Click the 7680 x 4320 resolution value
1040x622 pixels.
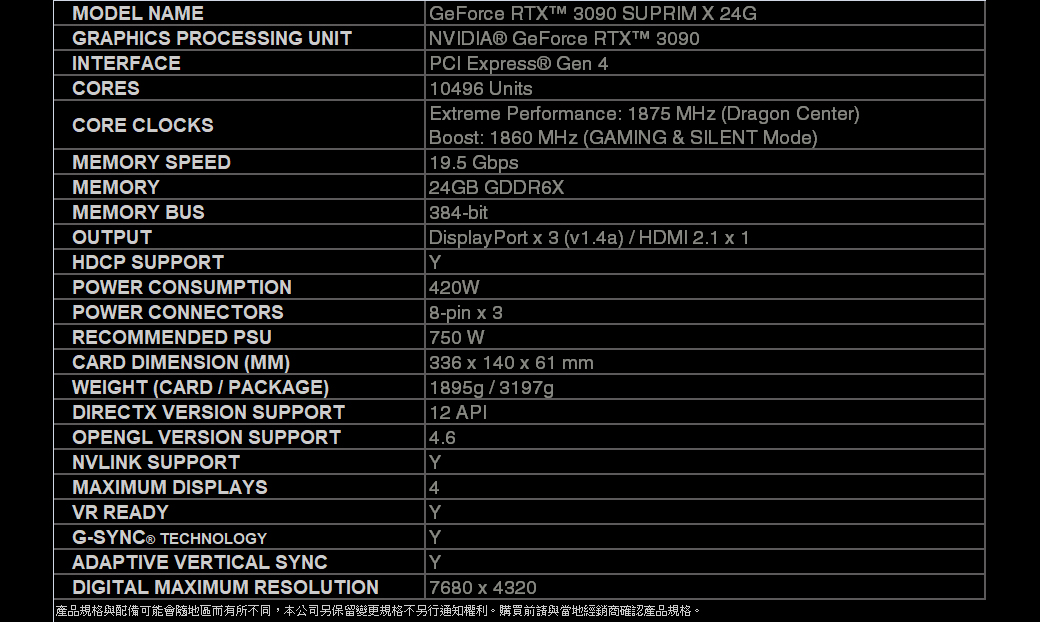(x=482, y=588)
